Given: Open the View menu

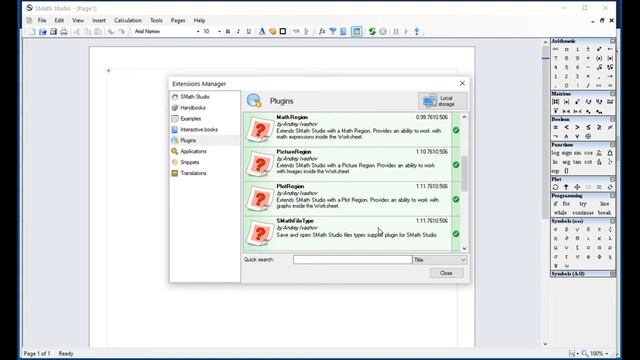Looking at the screenshot, I should point(78,20).
